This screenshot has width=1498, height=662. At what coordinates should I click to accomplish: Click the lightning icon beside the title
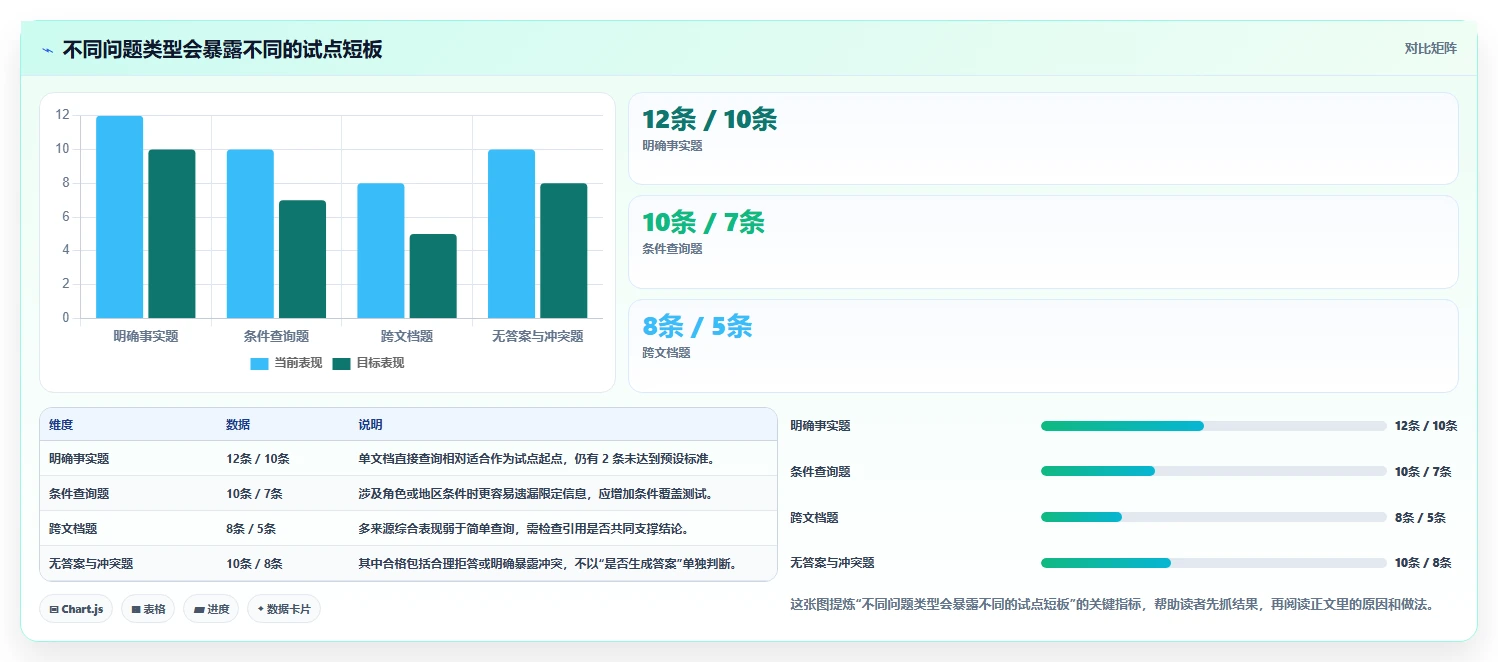tap(47, 50)
